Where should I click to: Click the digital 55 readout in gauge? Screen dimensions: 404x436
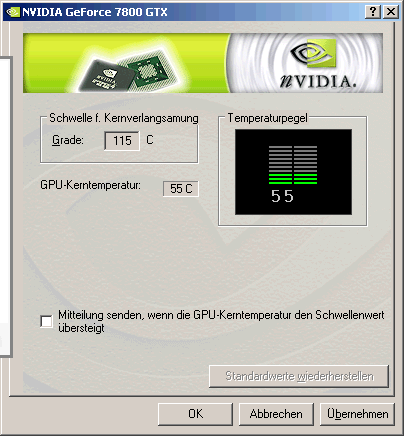(x=282, y=196)
